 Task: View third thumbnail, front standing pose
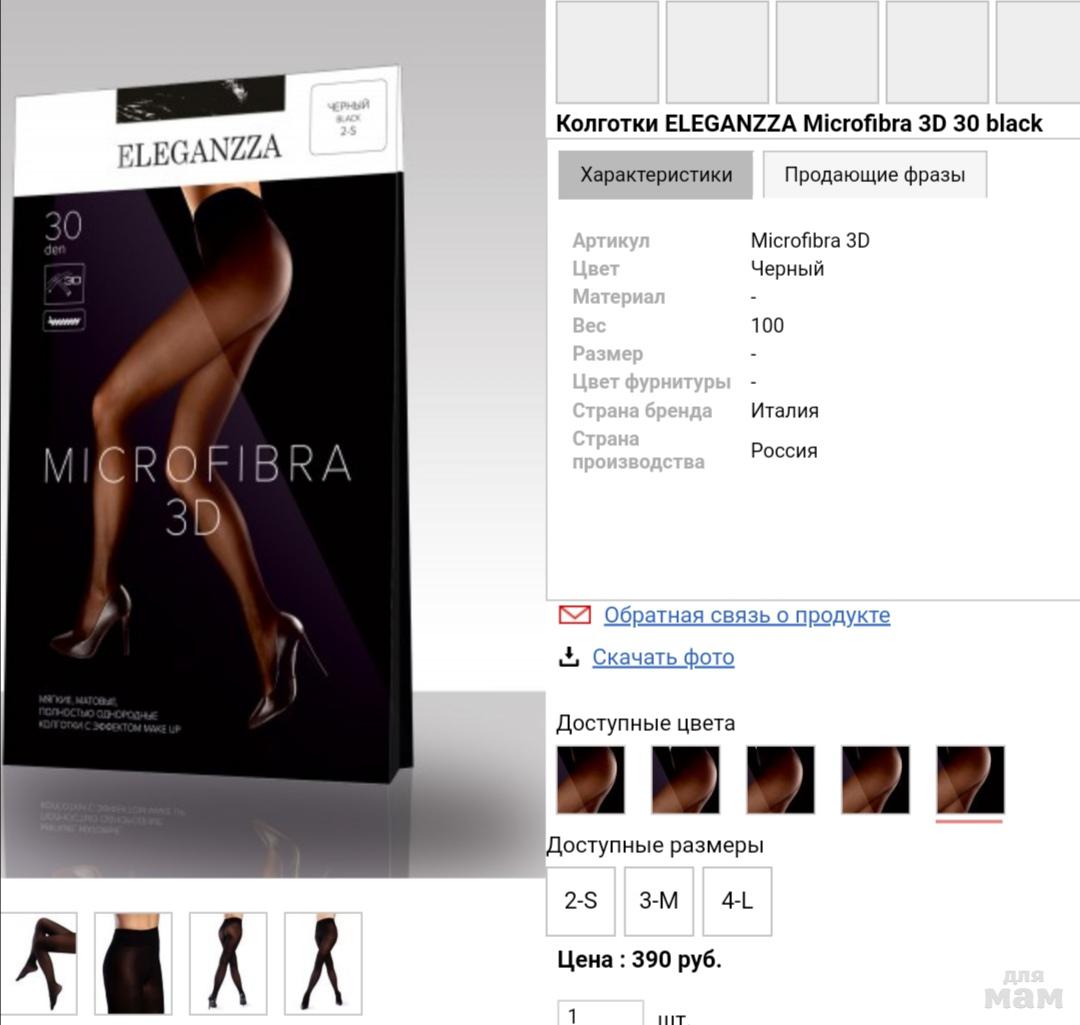[228, 963]
